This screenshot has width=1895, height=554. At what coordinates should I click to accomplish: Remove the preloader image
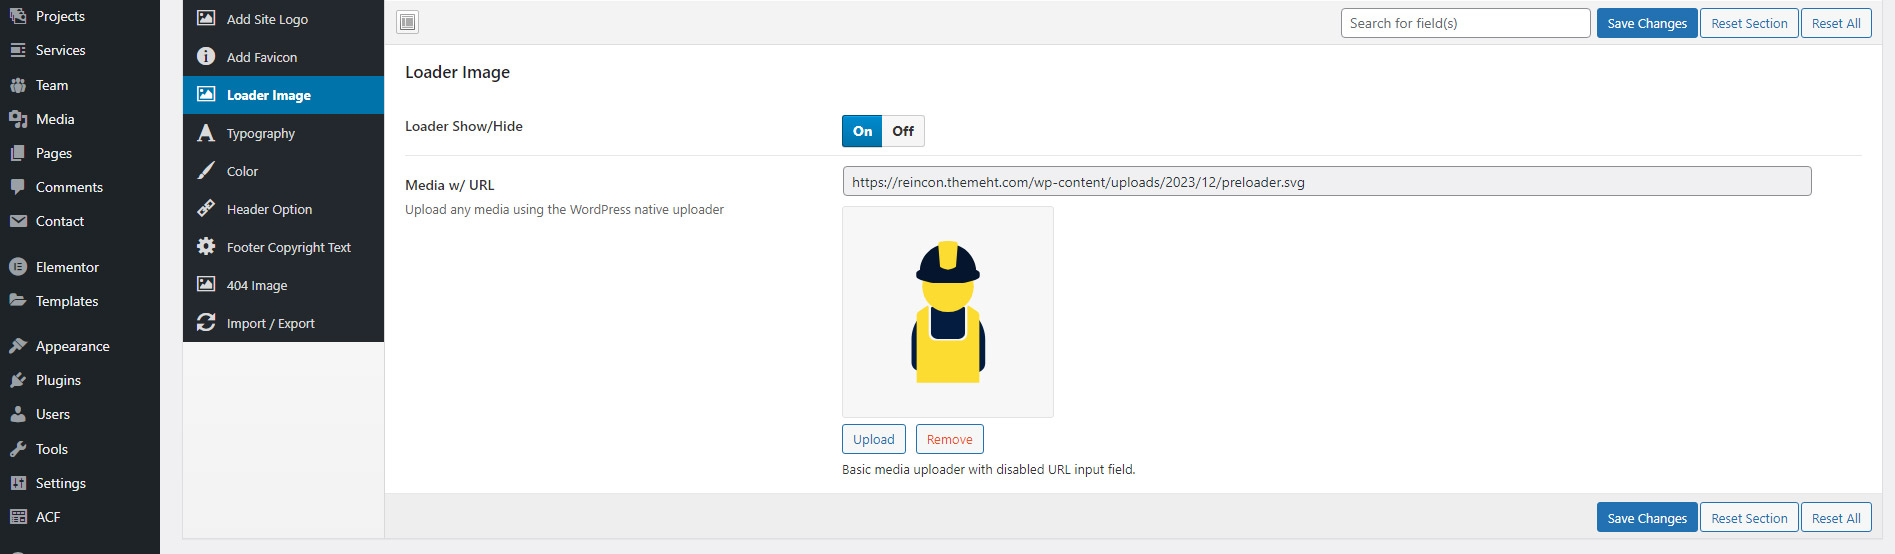(x=949, y=439)
